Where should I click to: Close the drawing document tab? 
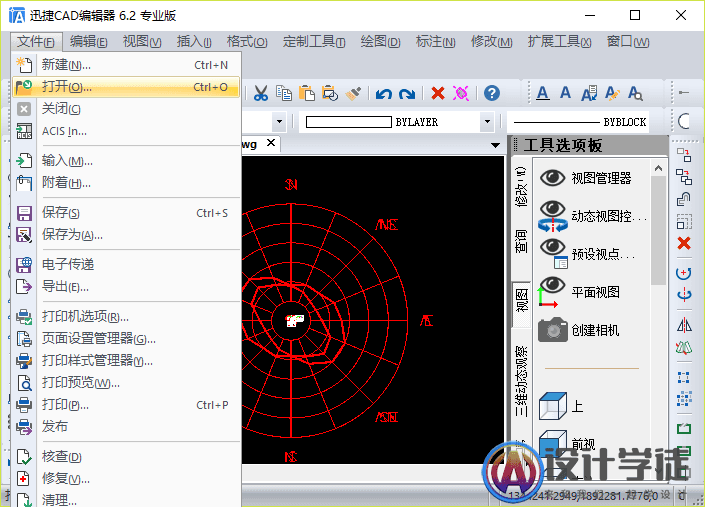(271, 143)
